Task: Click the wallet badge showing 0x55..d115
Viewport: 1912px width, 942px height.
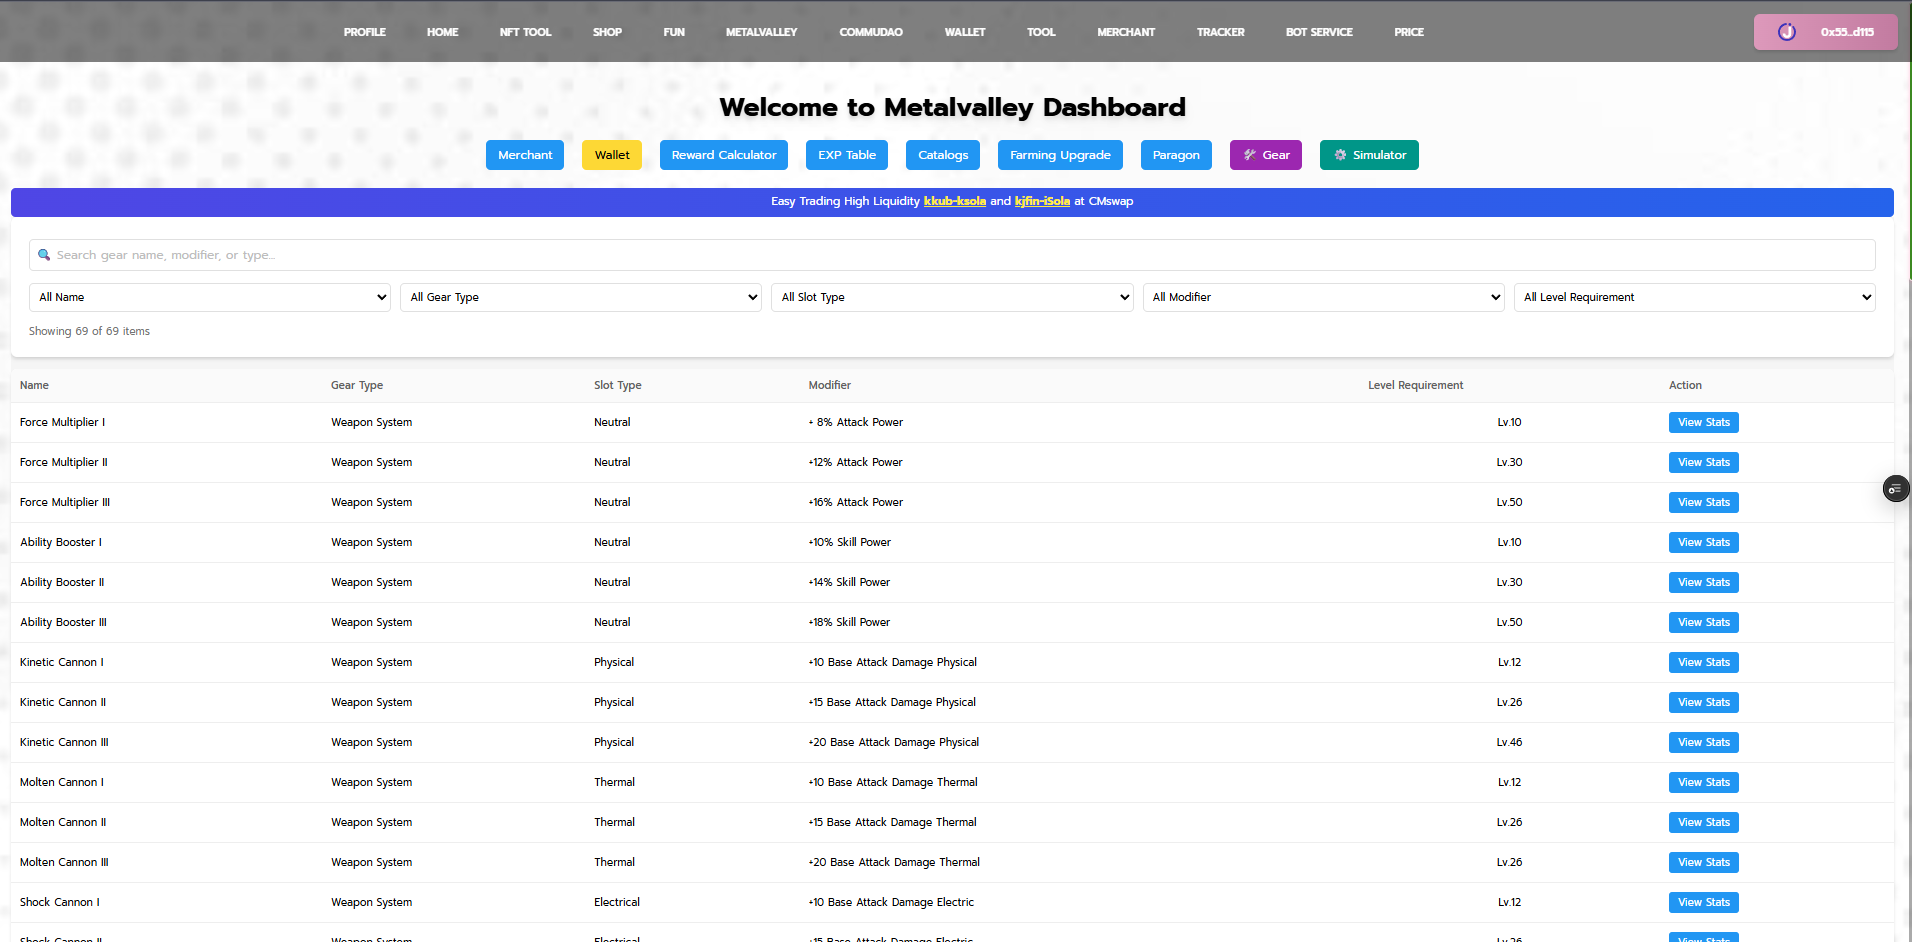Action: point(1823,31)
